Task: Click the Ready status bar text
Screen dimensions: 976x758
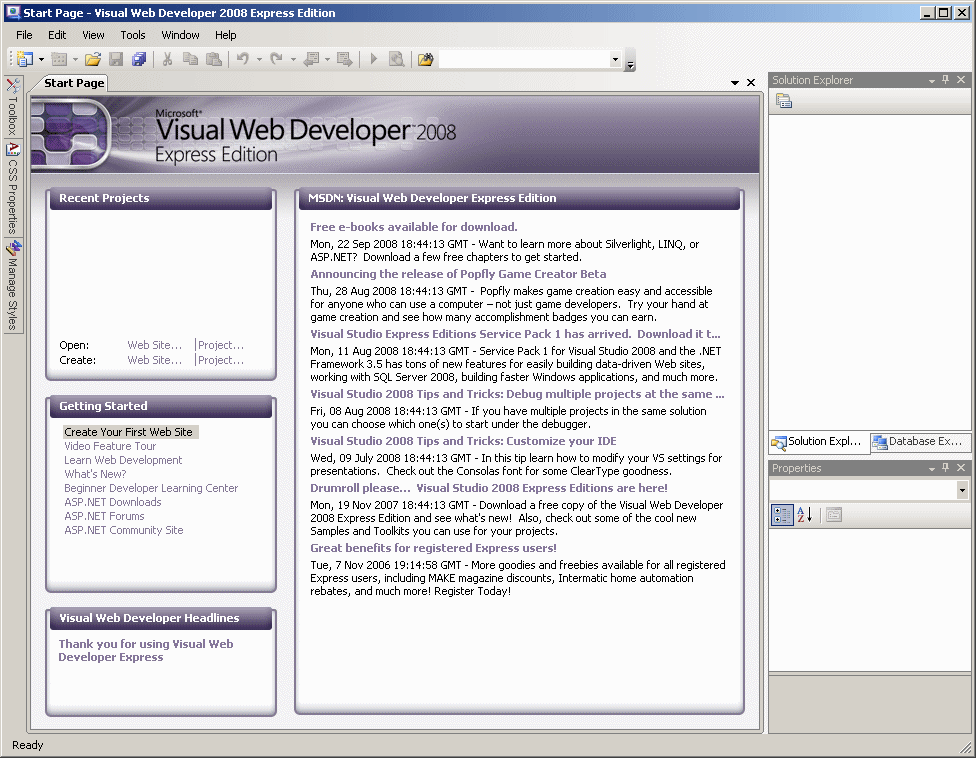Action: click(27, 745)
